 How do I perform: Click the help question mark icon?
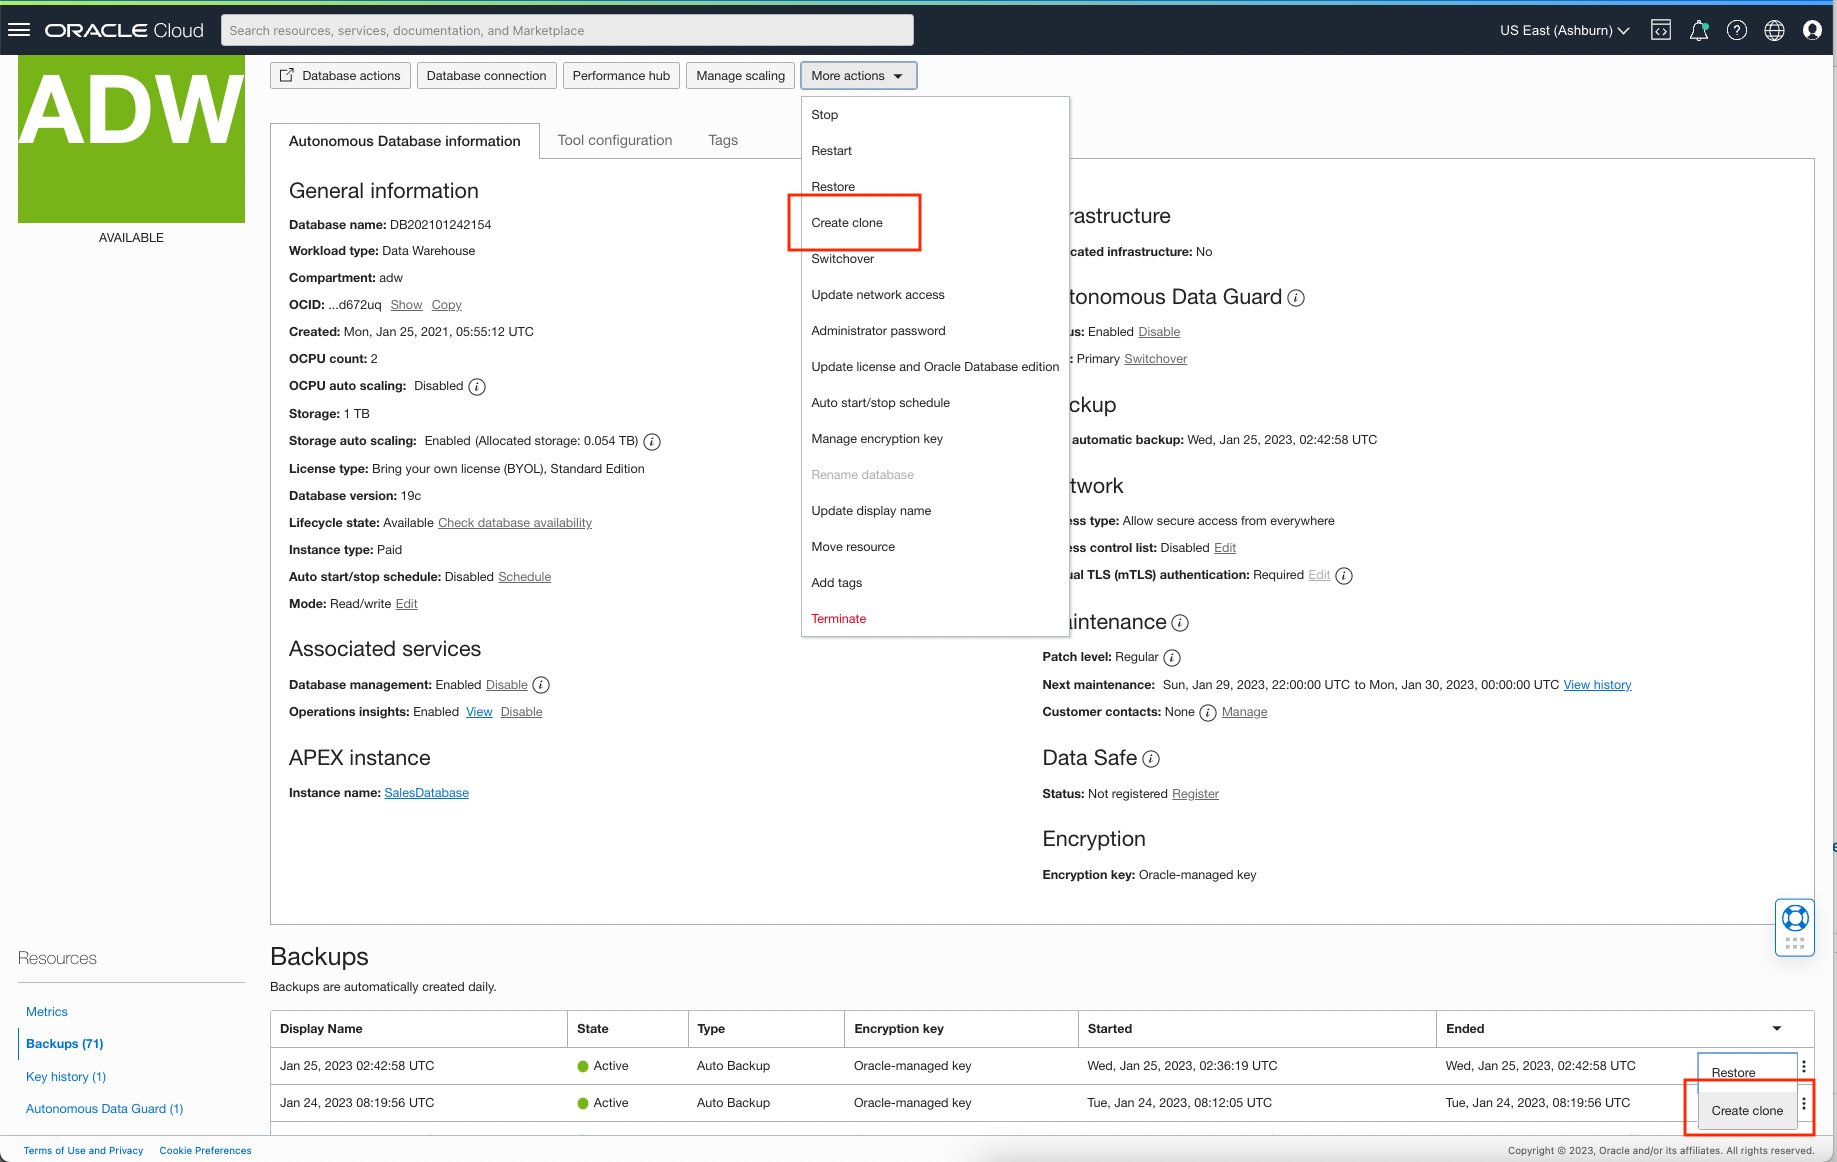tap(1737, 30)
